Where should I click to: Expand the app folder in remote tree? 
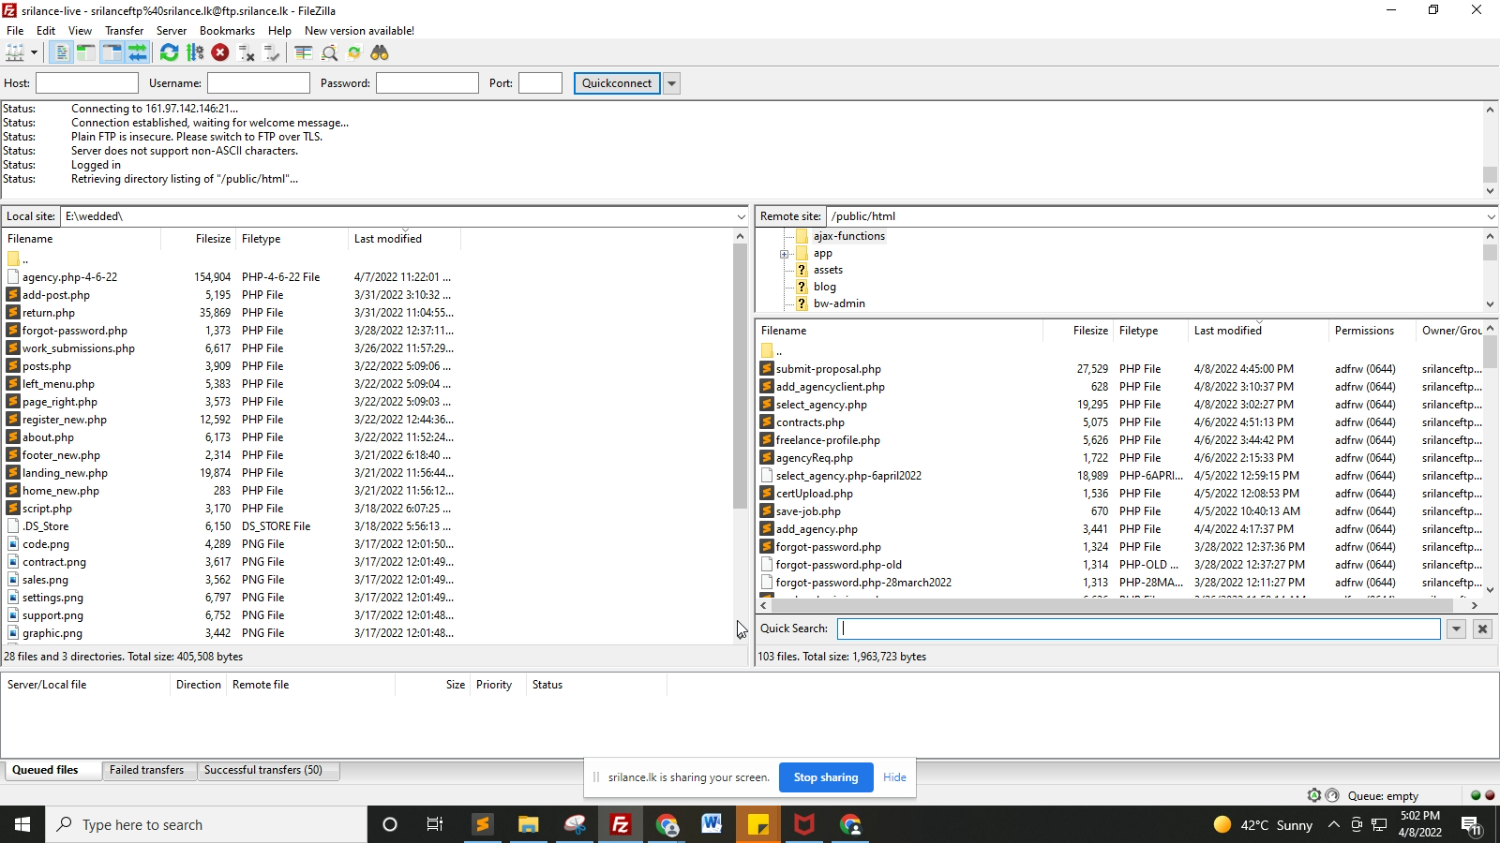click(785, 254)
